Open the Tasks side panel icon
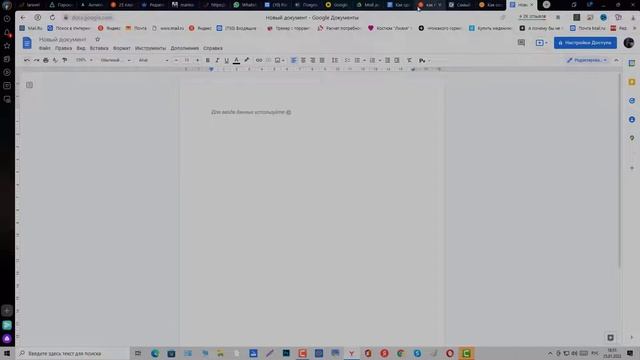Viewport: 640px width, 360px height. pyautogui.click(x=631, y=101)
